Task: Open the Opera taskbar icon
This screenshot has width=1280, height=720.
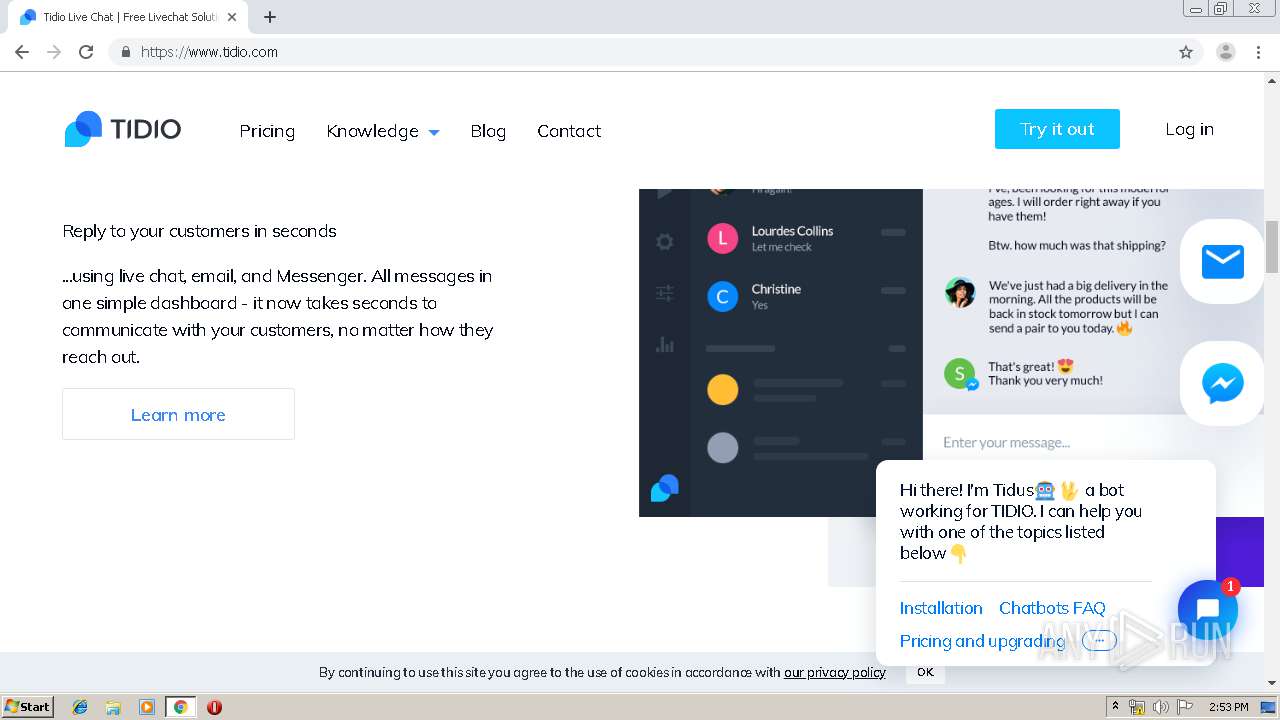Action: pyautogui.click(x=214, y=707)
